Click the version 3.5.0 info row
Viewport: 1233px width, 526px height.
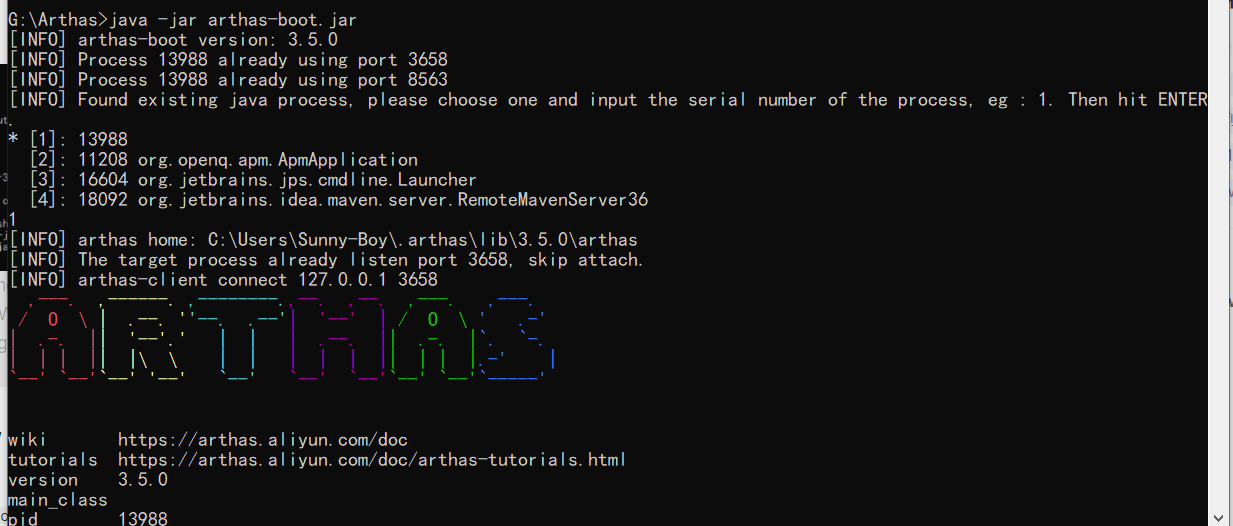pyautogui.click(x=88, y=480)
